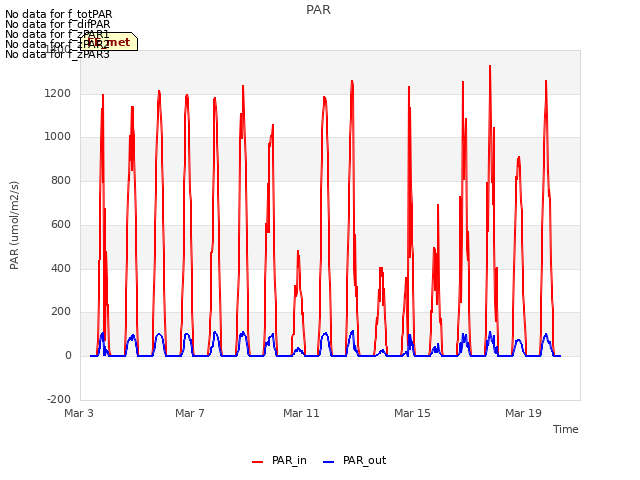The image size is (640, 480).
Task: Click the 'No data for f_totPAR' message
Action: [58, 14]
